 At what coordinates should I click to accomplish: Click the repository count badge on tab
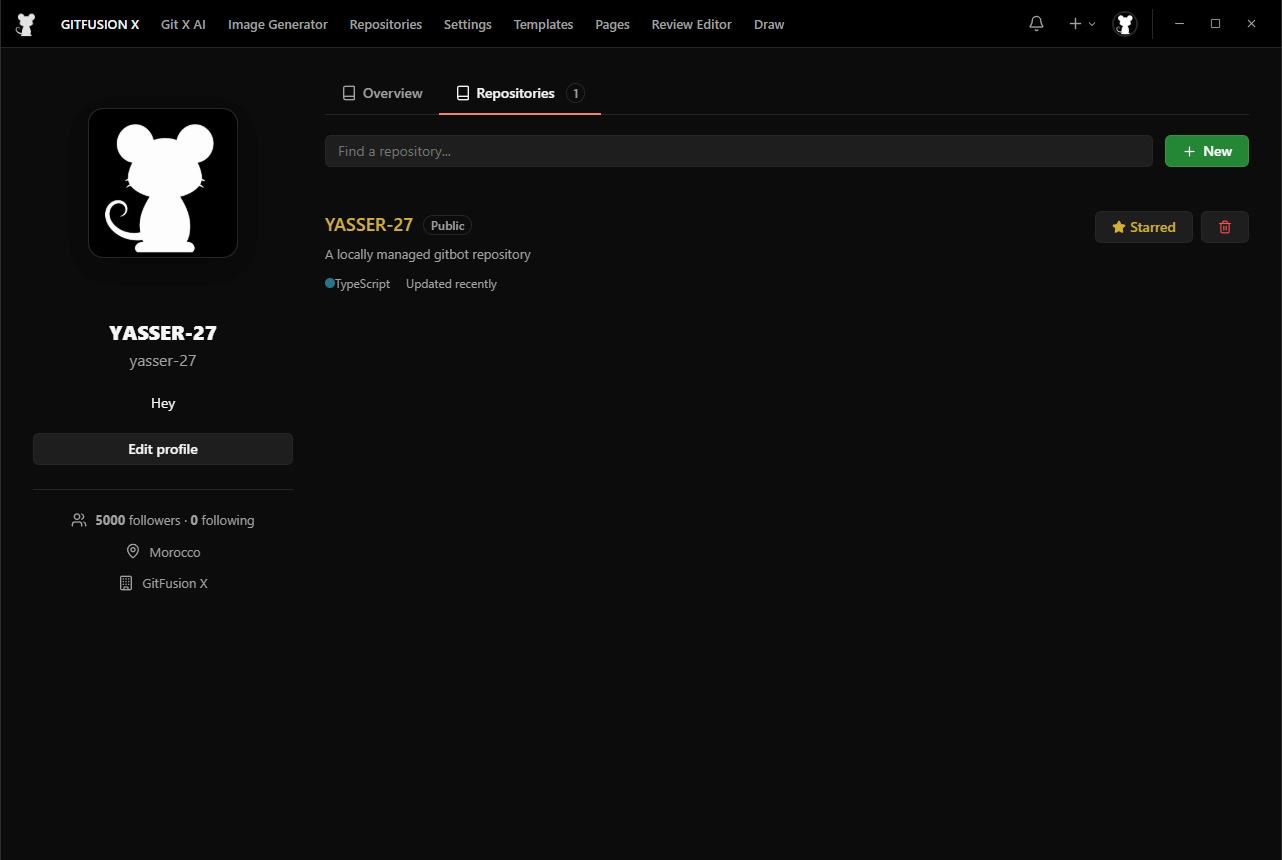tap(575, 93)
